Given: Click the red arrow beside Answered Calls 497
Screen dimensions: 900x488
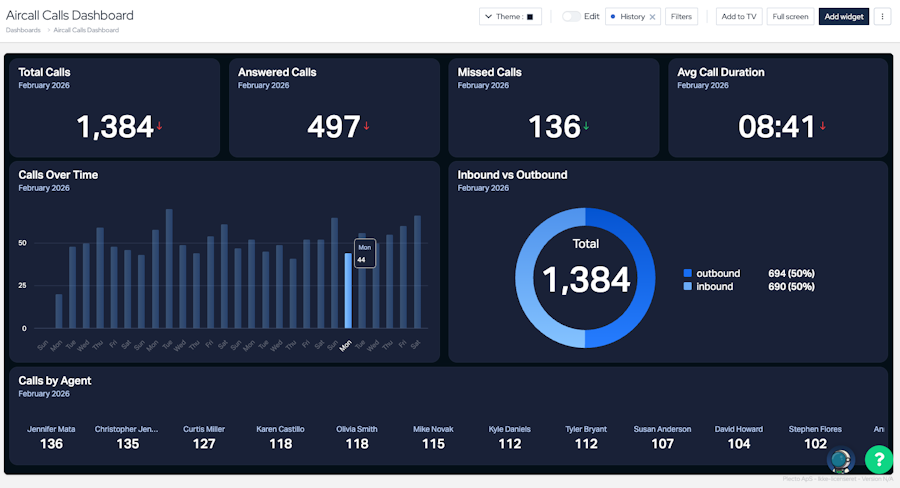Looking at the screenshot, I should pos(366,126).
